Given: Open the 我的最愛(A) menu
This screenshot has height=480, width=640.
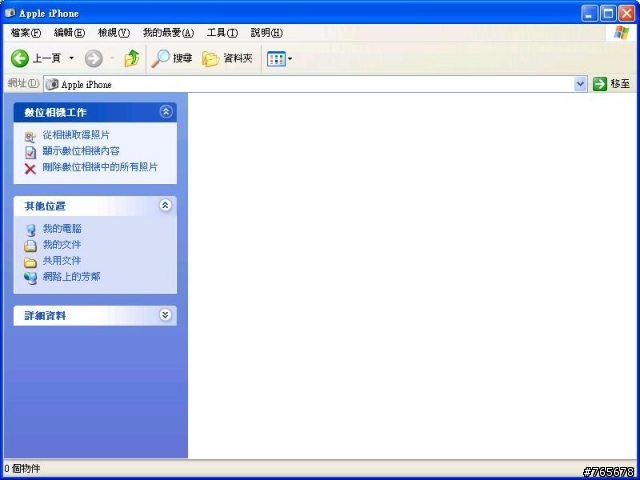Looking at the screenshot, I should pos(168,33).
